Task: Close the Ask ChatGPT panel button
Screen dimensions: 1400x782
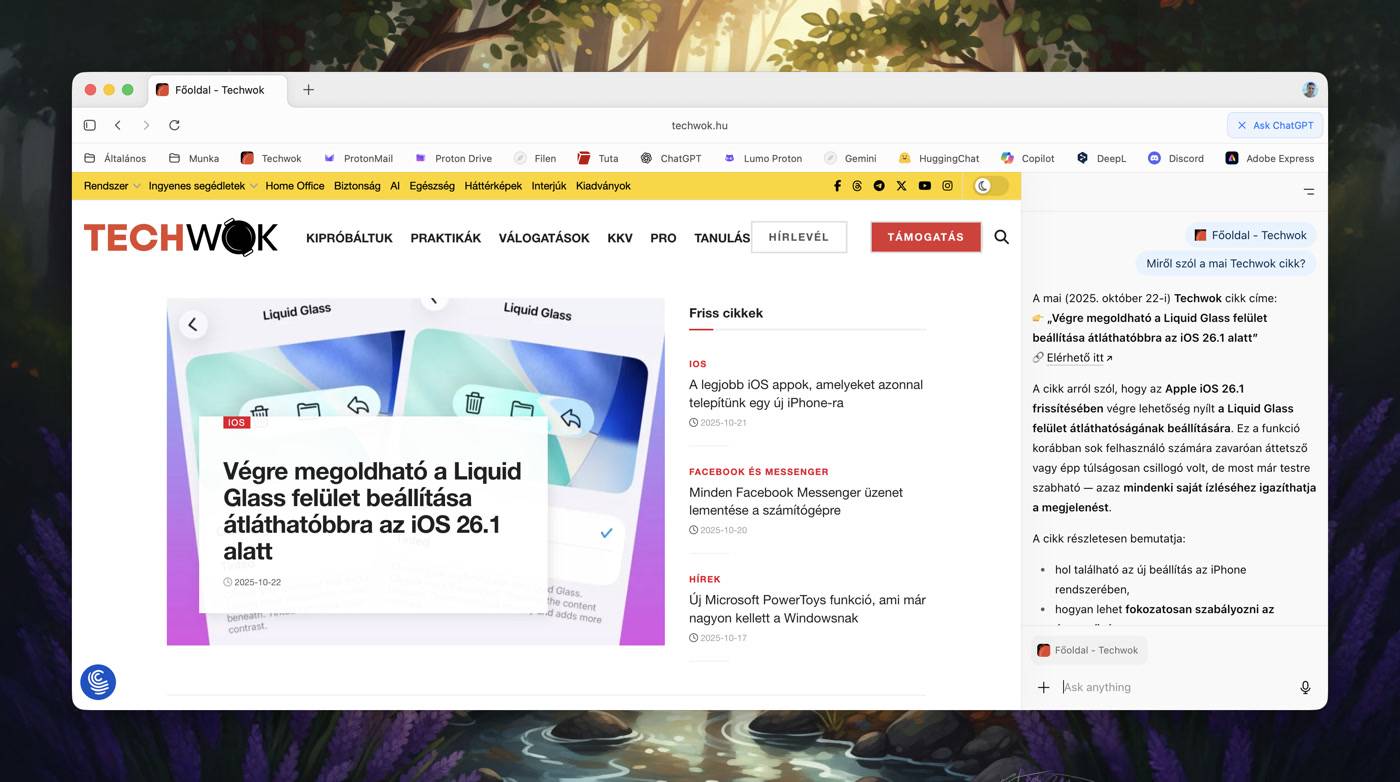Action: 1275,125
